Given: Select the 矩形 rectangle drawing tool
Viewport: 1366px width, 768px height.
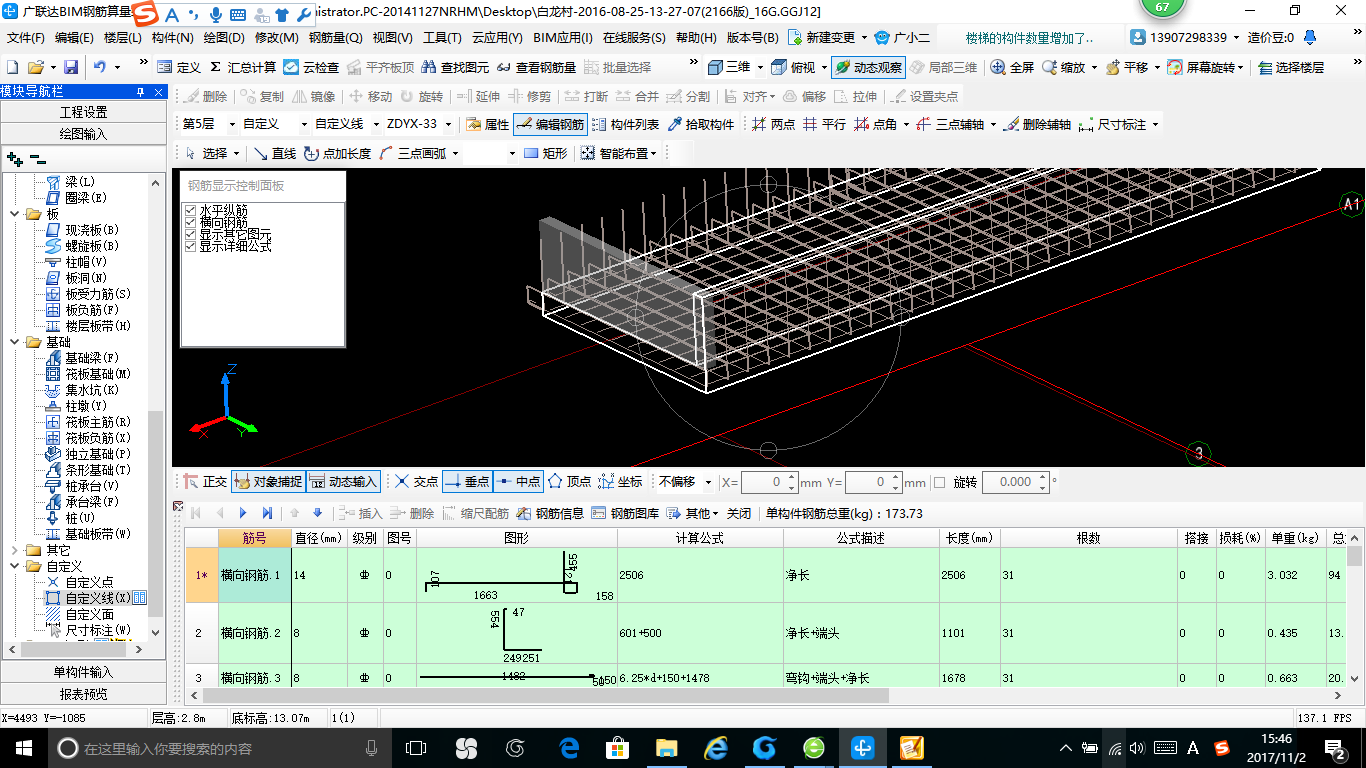Looking at the screenshot, I should click(x=545, y=153).
